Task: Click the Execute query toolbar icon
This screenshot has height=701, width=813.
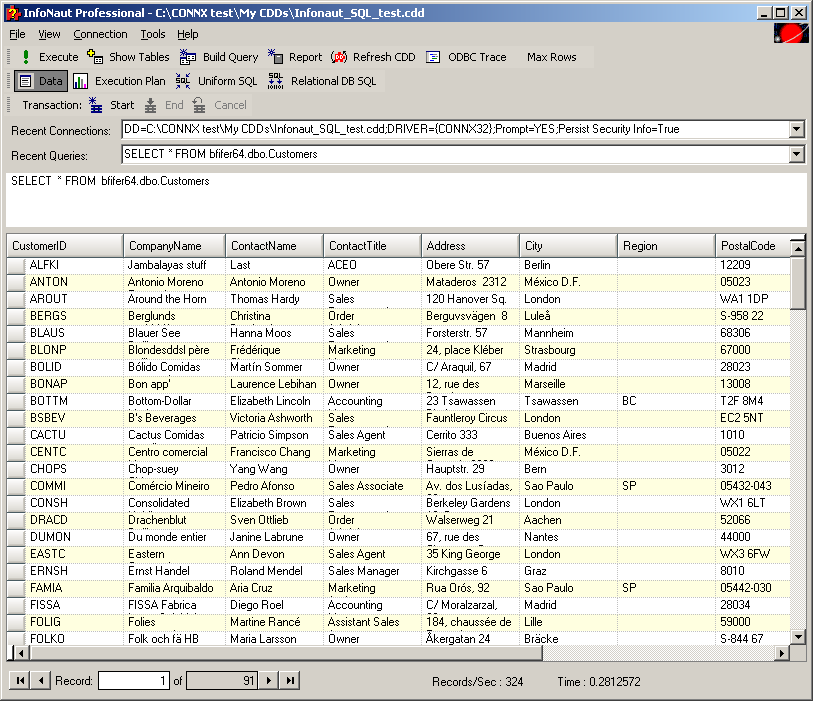Action: pyautogui.click(x=26, y=57)
